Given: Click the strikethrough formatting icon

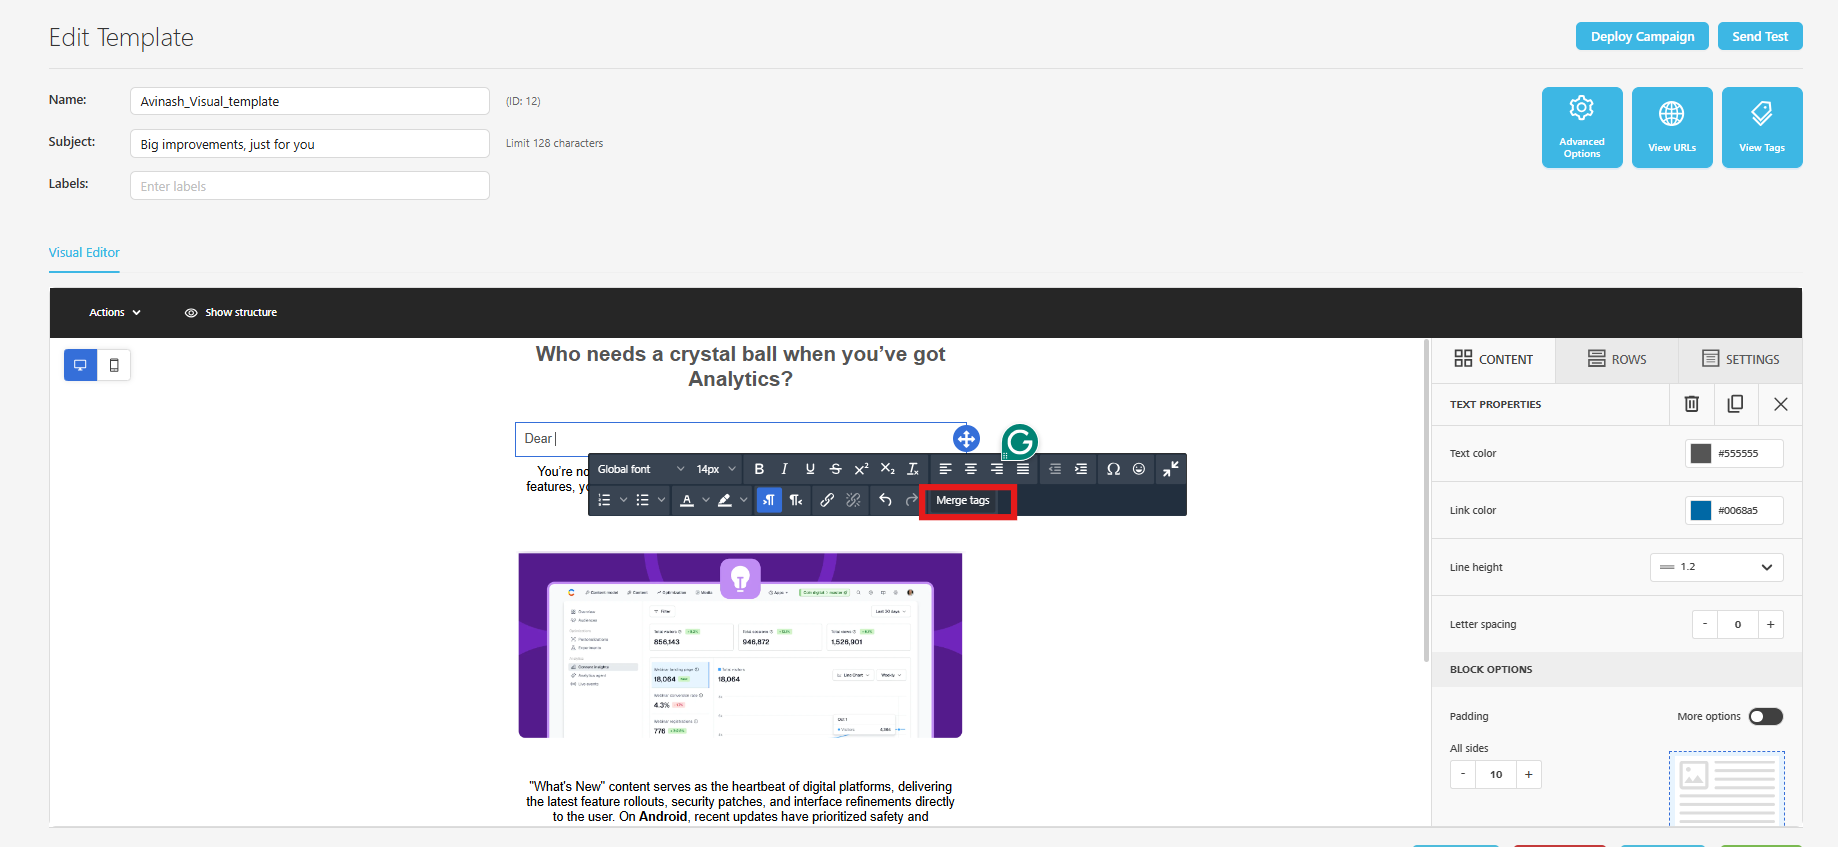Looking at the screenshot, I should click(x=836, y=469).
